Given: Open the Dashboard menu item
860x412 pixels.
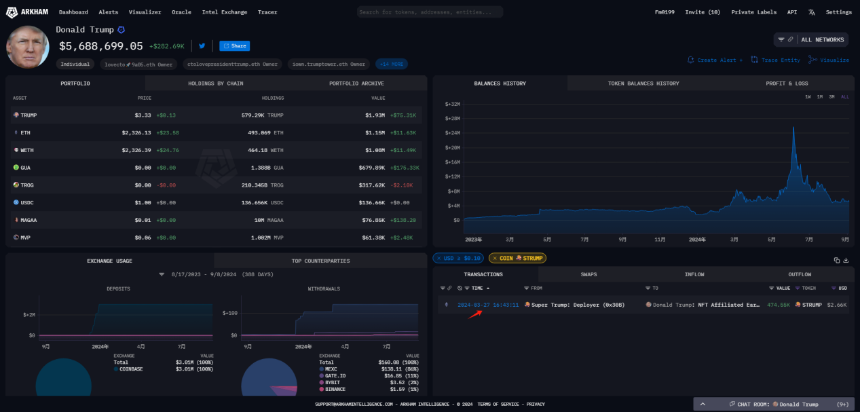Looking at the screenshot, I should point(73,12).
